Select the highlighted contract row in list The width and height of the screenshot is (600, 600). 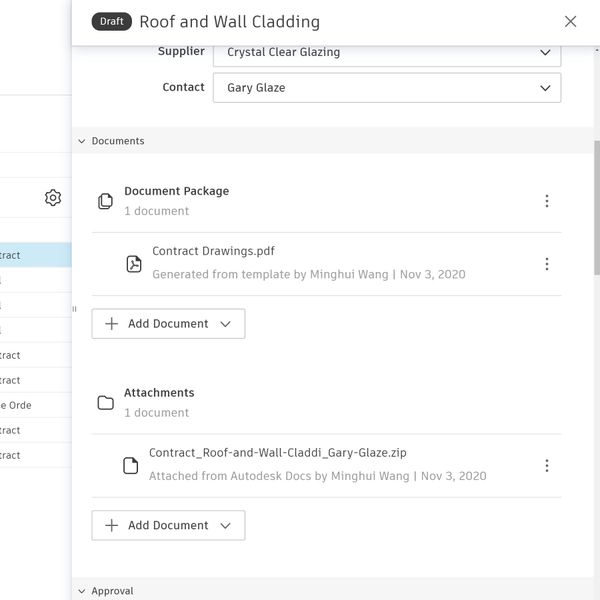[35, 255]
